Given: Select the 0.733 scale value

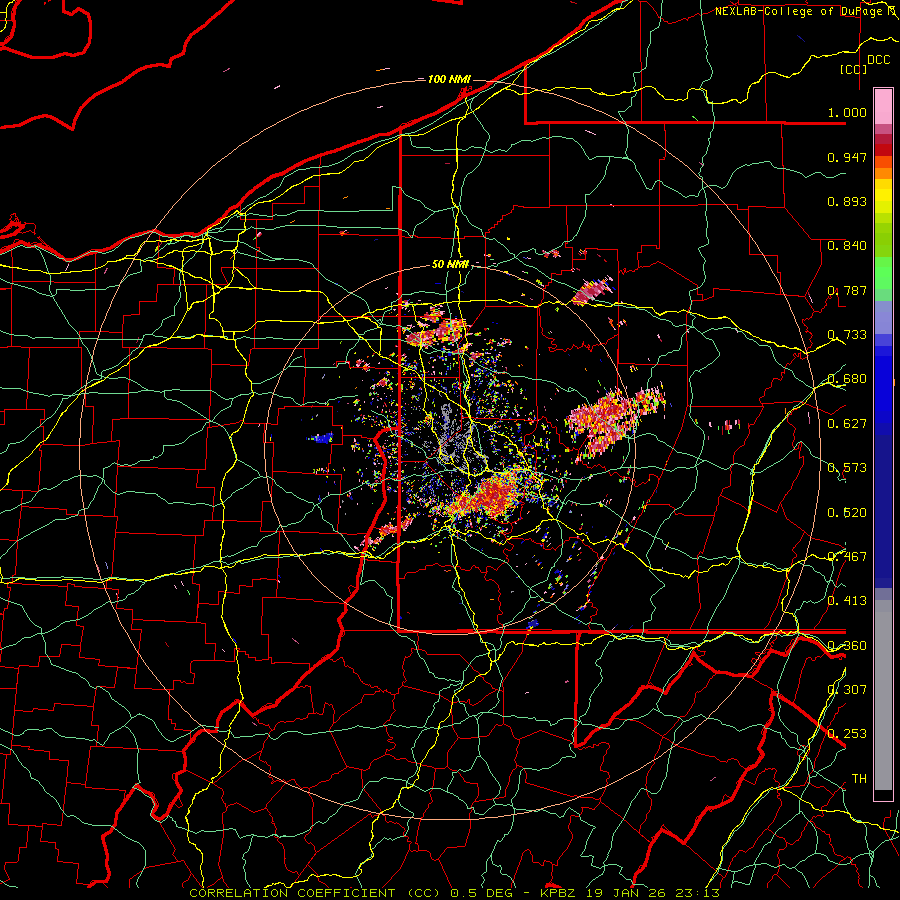Looking at the screenshot, I should click(847, 335).
